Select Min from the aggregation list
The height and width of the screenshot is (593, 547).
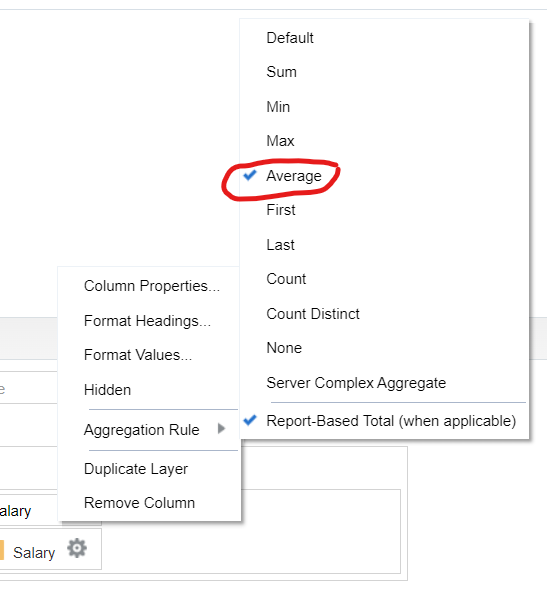click(x=278, y=107)
